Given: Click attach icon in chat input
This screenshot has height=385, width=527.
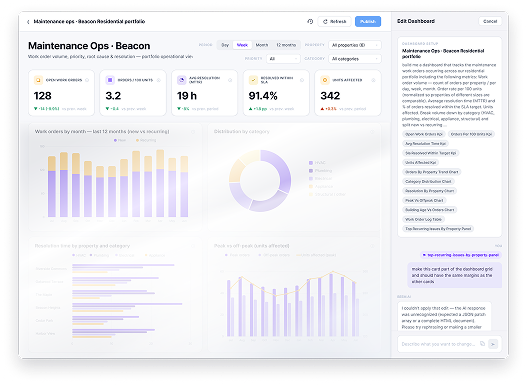Looking at the screenshot, I should [x=482, y=344].
